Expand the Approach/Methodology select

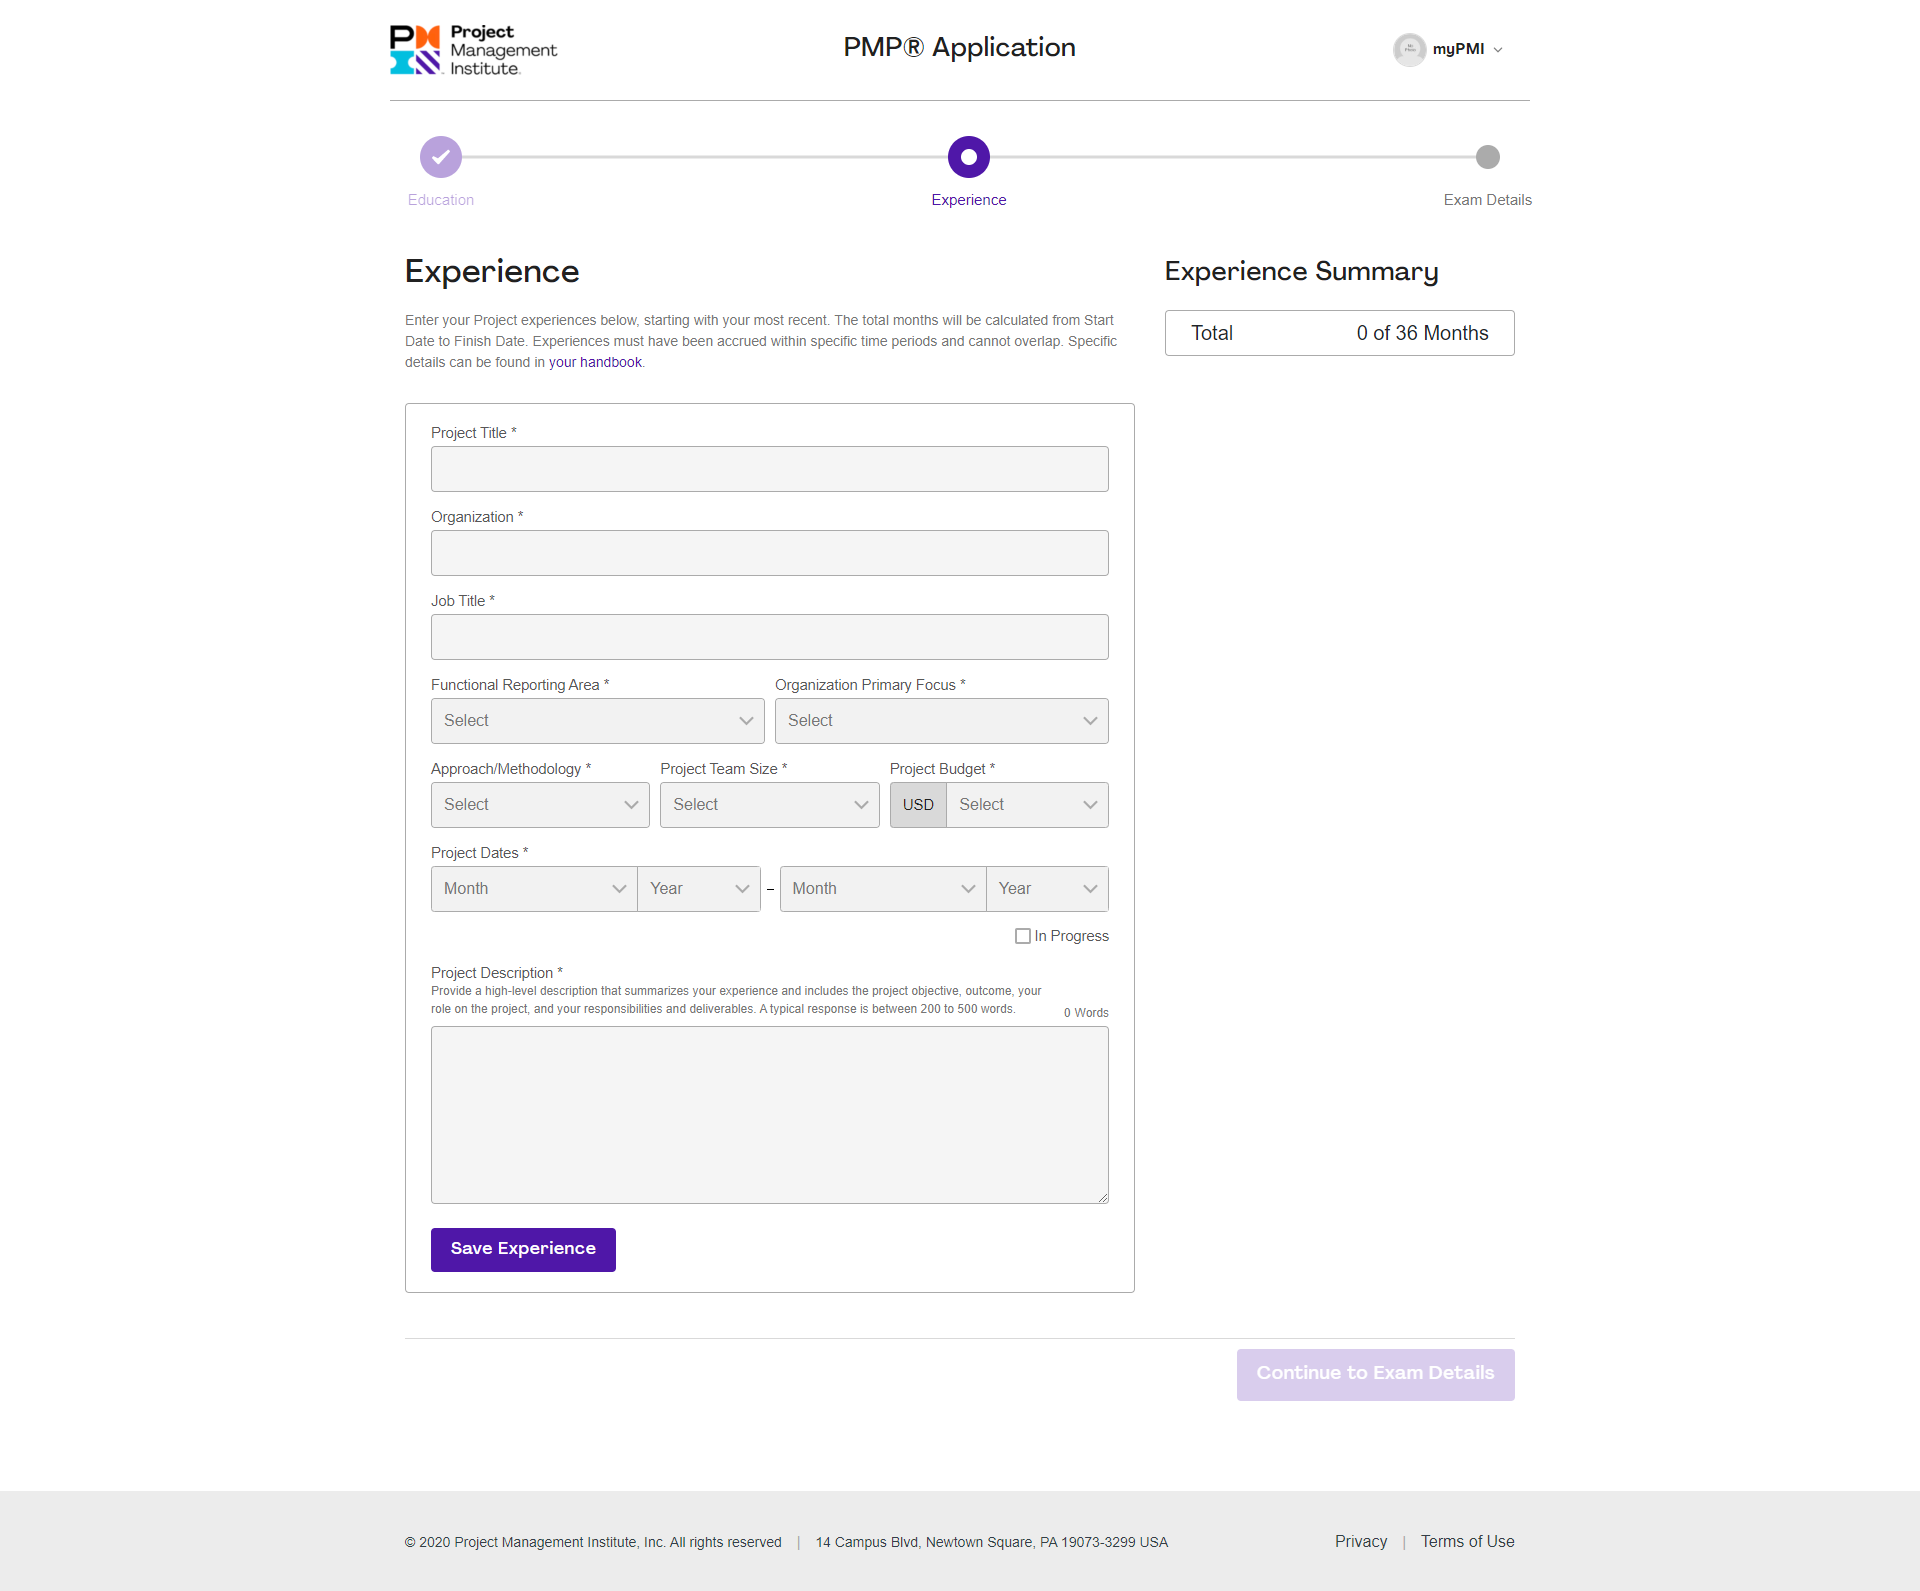[x=540, y=805]
